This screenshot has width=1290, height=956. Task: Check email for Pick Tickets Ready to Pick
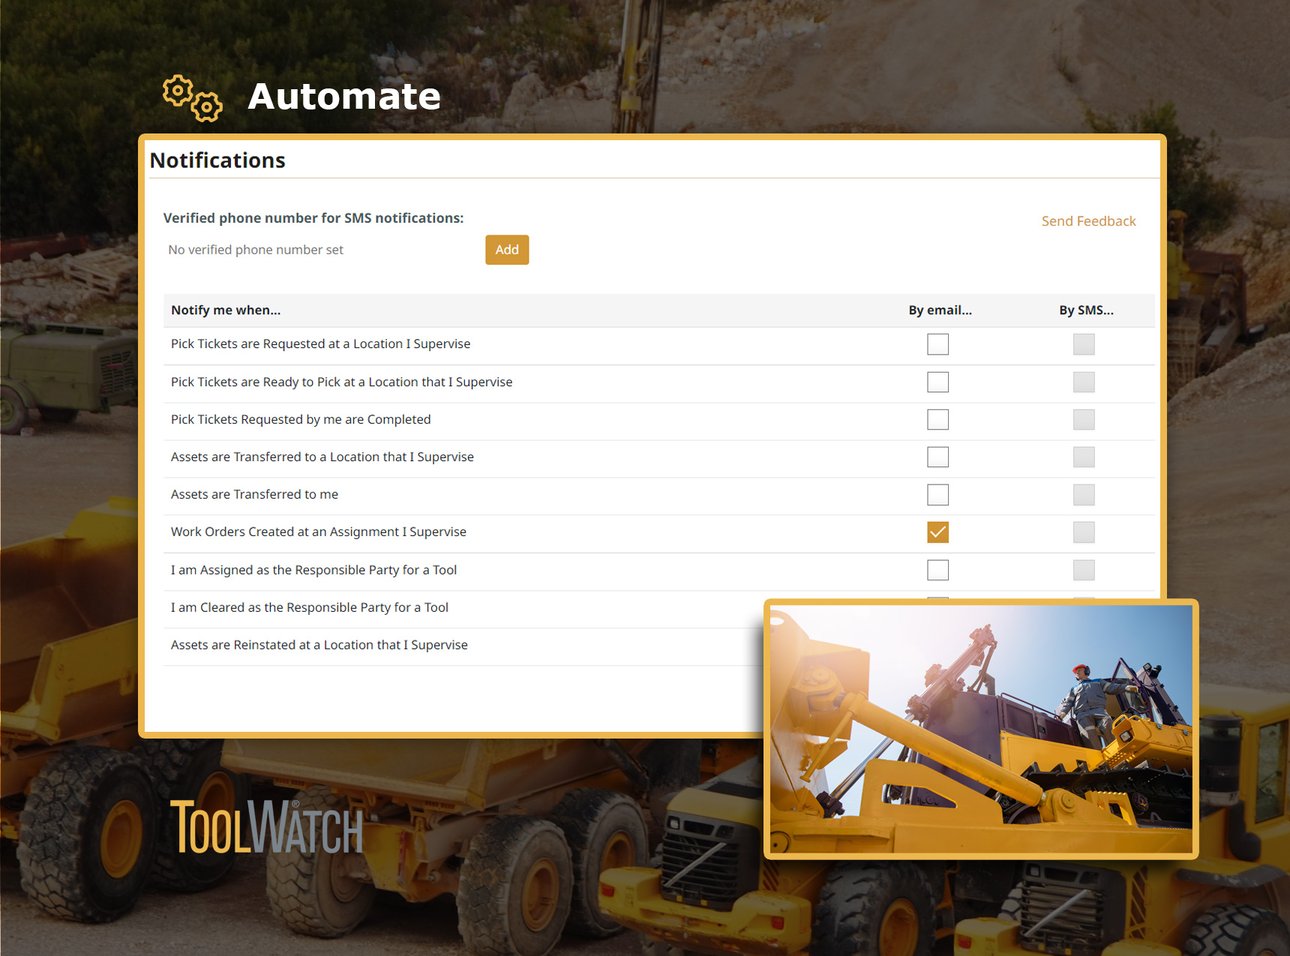point(938,381)
